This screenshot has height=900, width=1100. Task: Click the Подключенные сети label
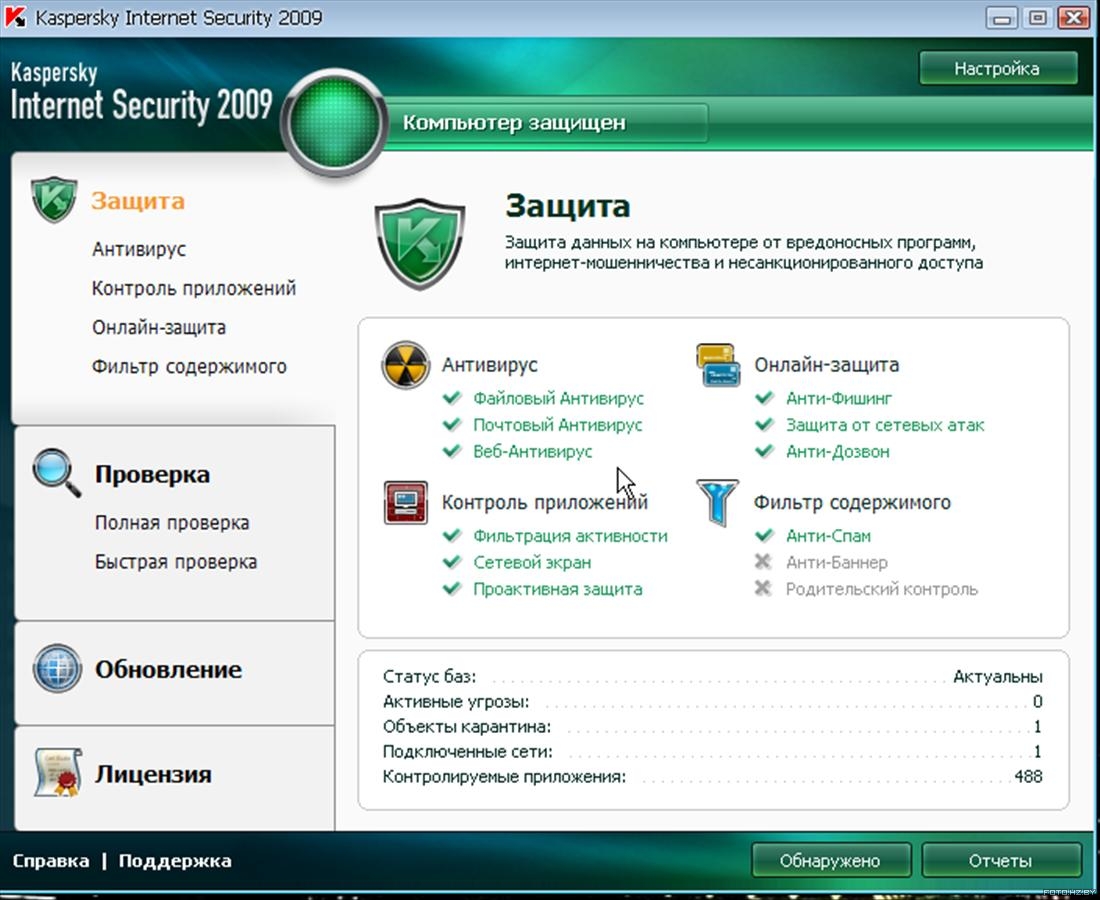[x=467, y=752]
